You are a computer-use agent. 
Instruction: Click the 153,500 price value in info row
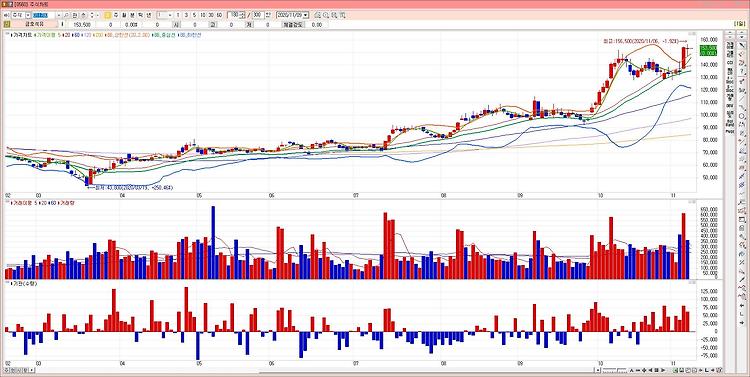click(82, 24)
